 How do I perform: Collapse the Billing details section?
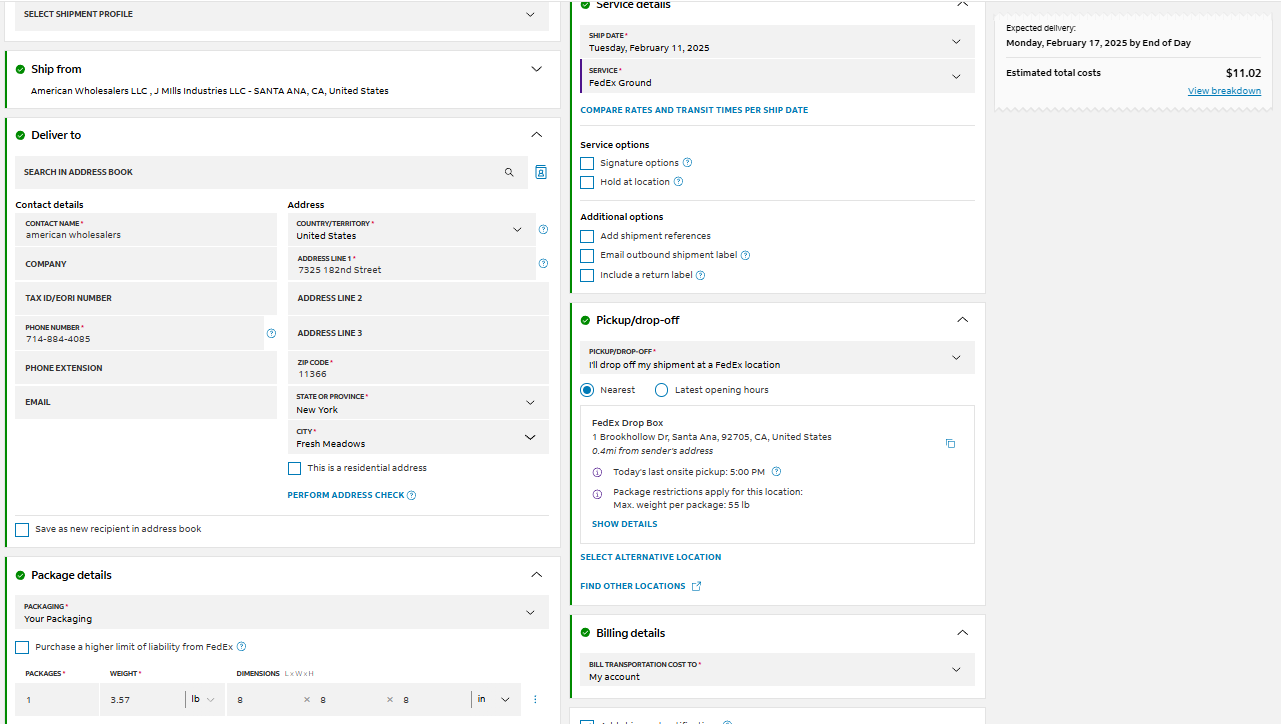963,633
